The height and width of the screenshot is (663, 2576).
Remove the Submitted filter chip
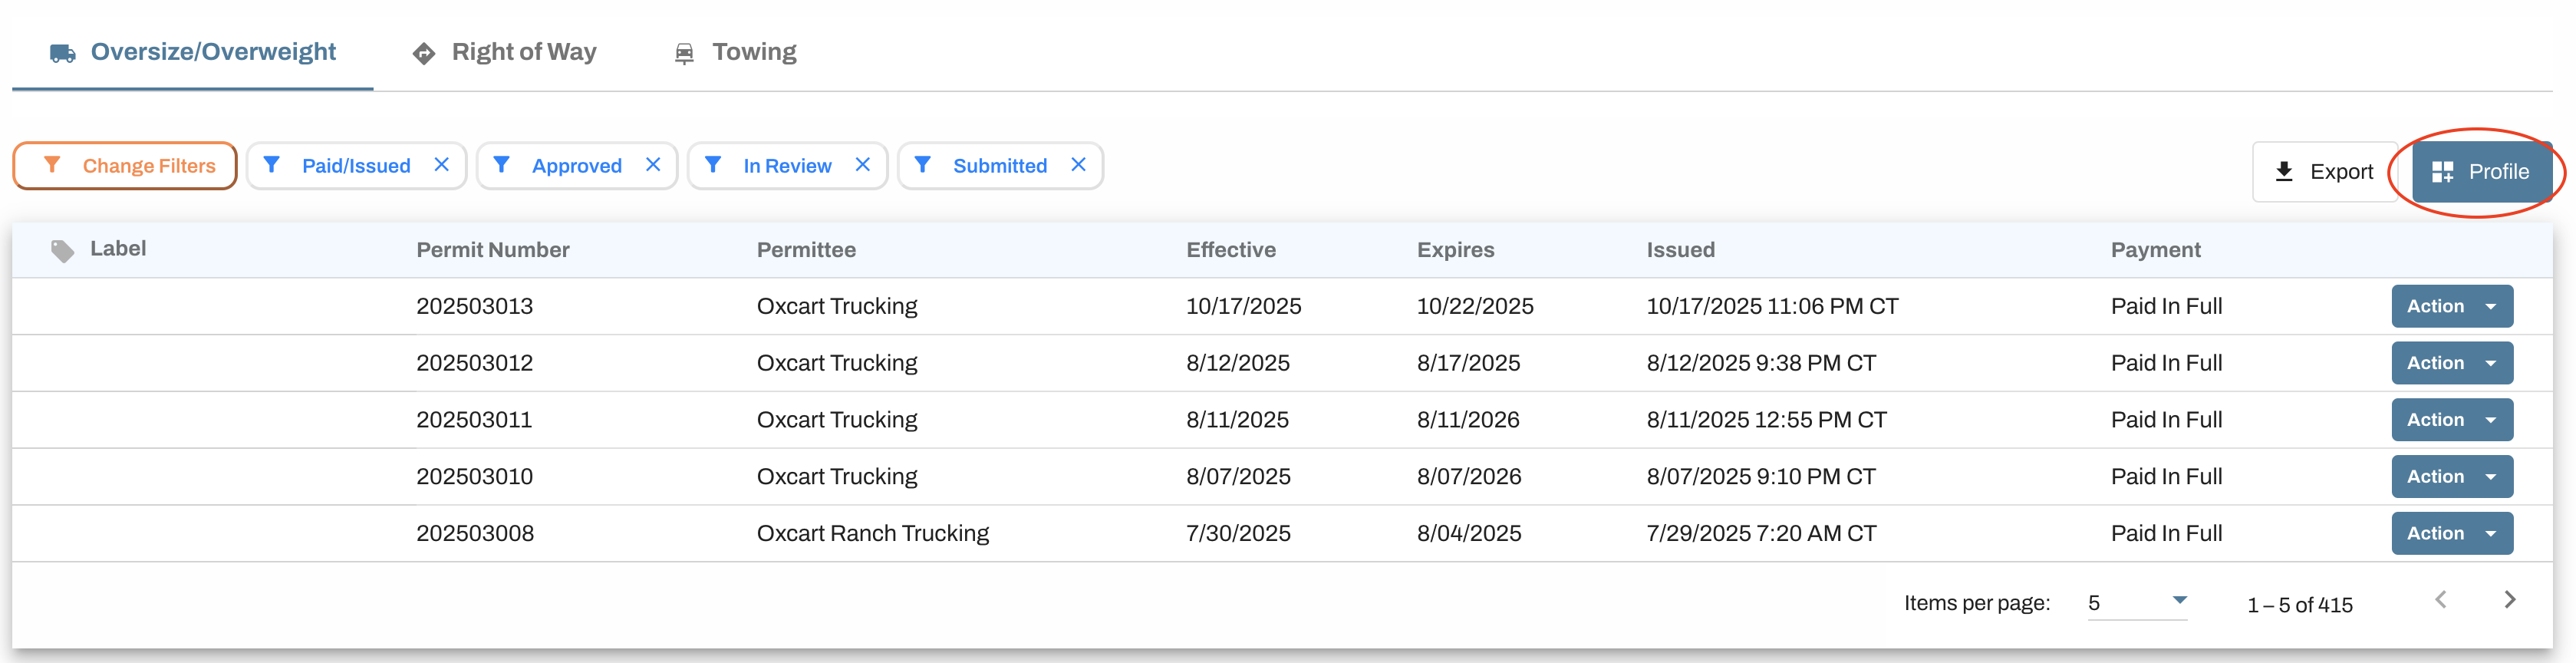(x=1078, y=165)
